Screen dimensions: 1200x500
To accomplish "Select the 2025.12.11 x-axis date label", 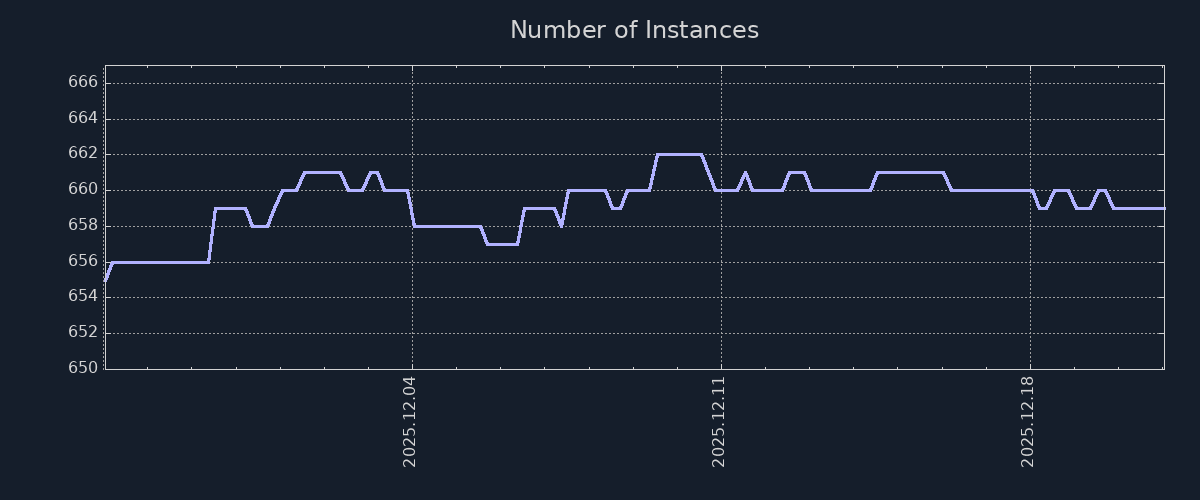I will (x=719, y=422).
